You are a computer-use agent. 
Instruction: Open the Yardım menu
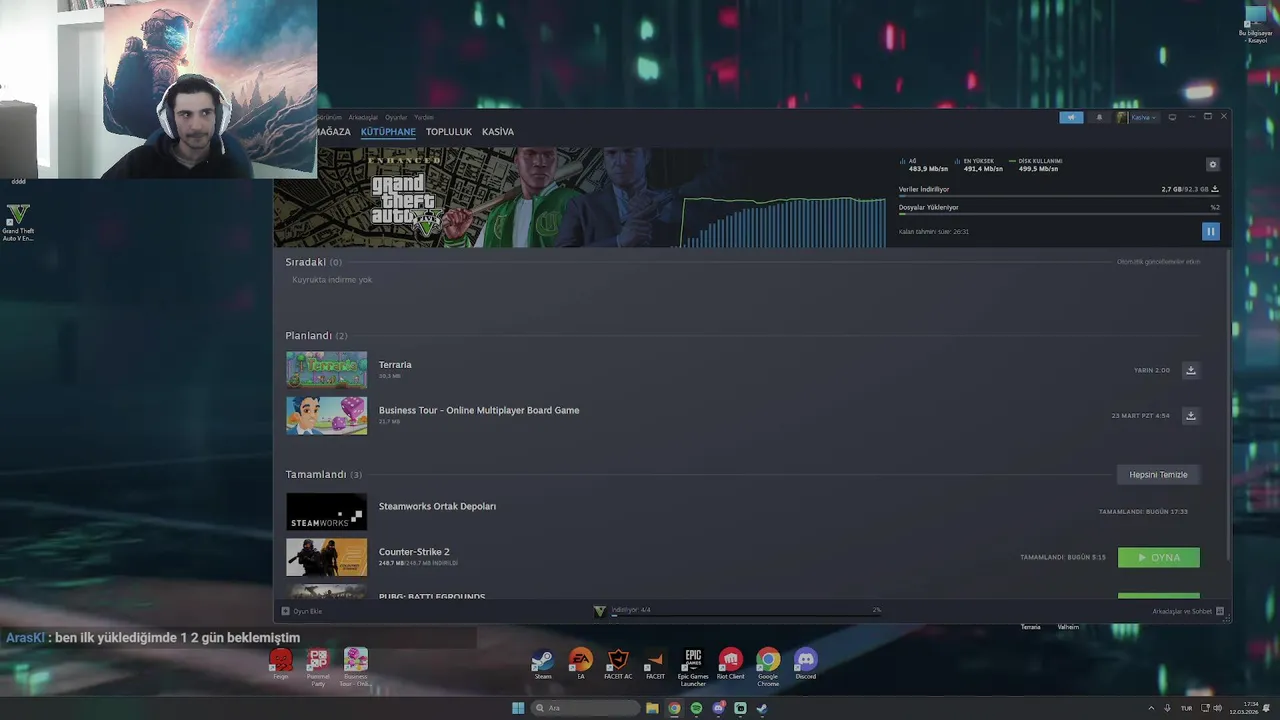tap(424, 117)
